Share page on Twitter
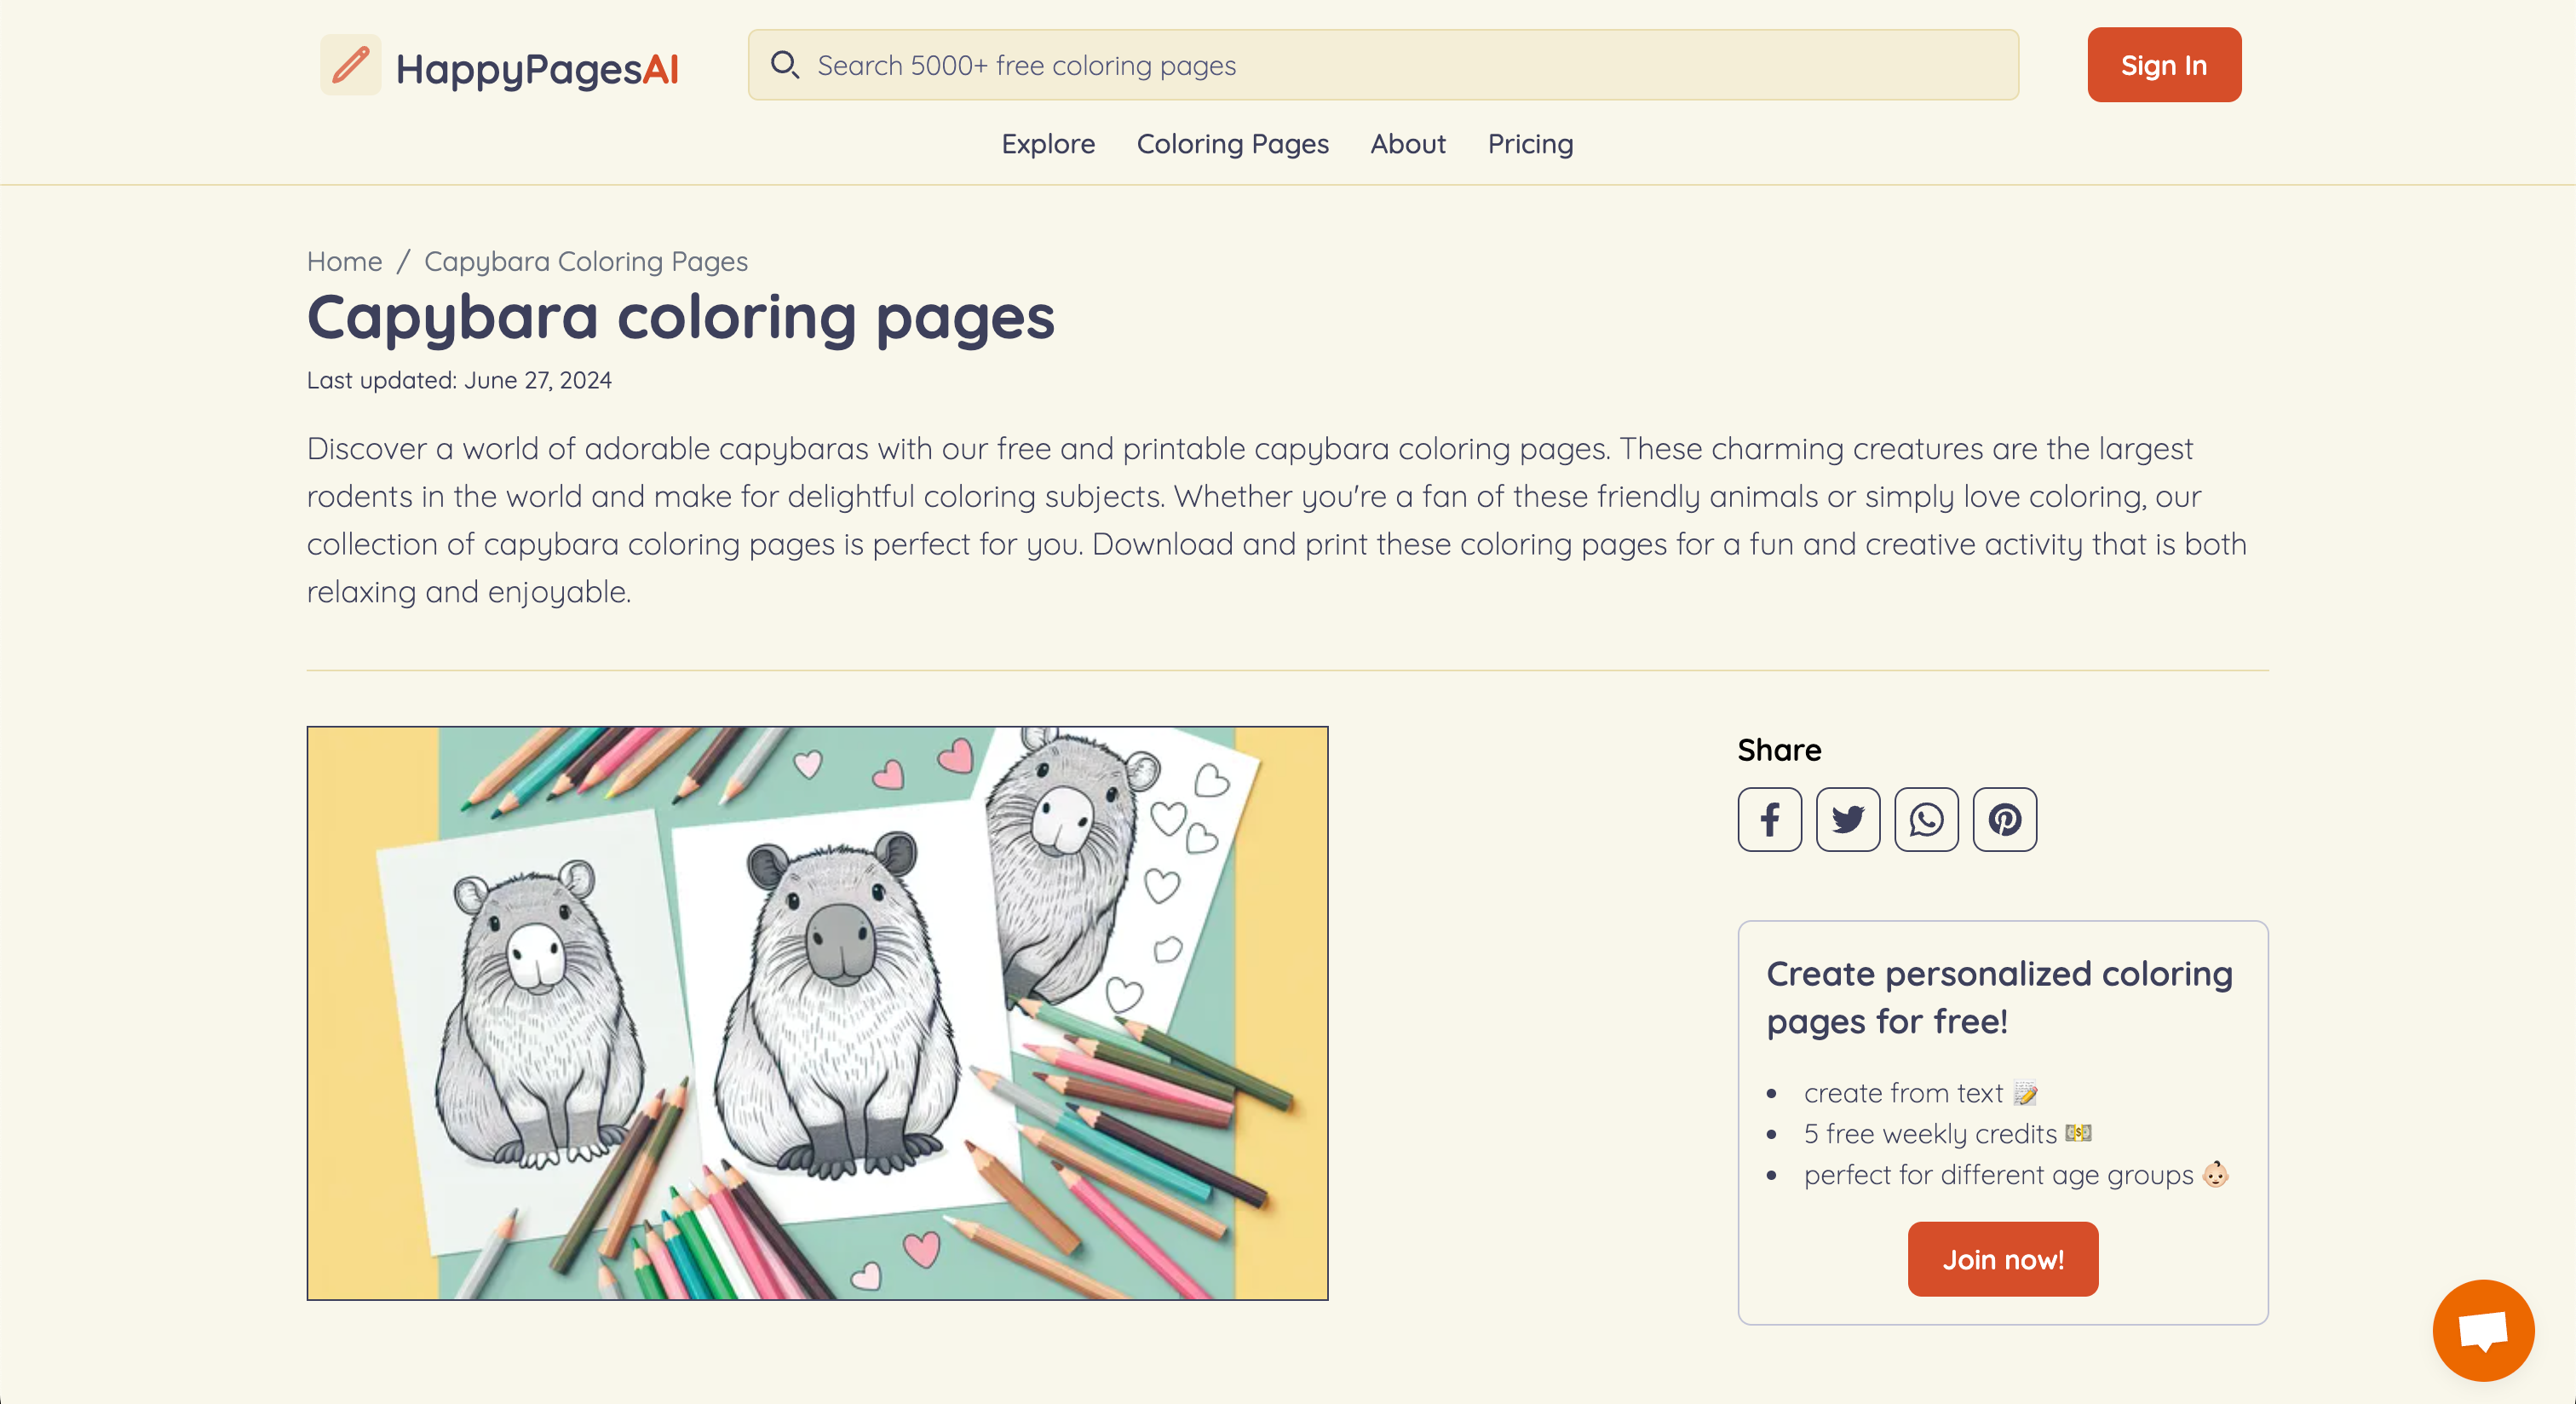 click(x=1847, y=819)
